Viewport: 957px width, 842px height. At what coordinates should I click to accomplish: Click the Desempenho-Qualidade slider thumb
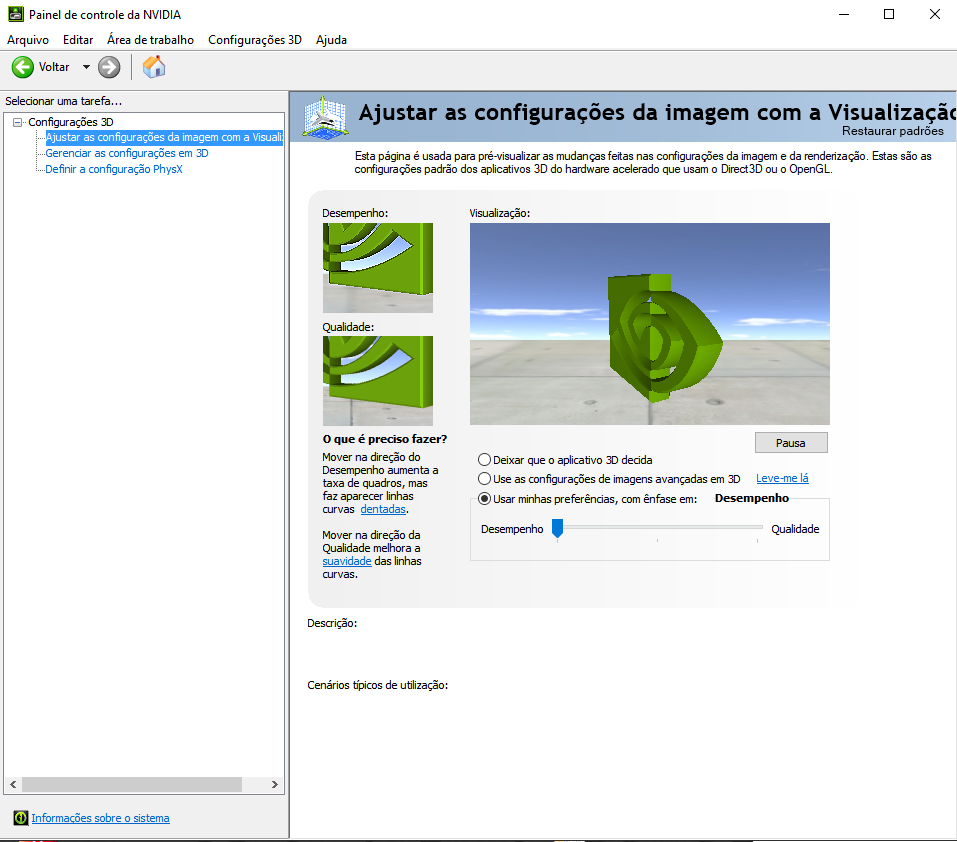pyautogui.click(x=557, y=528)
